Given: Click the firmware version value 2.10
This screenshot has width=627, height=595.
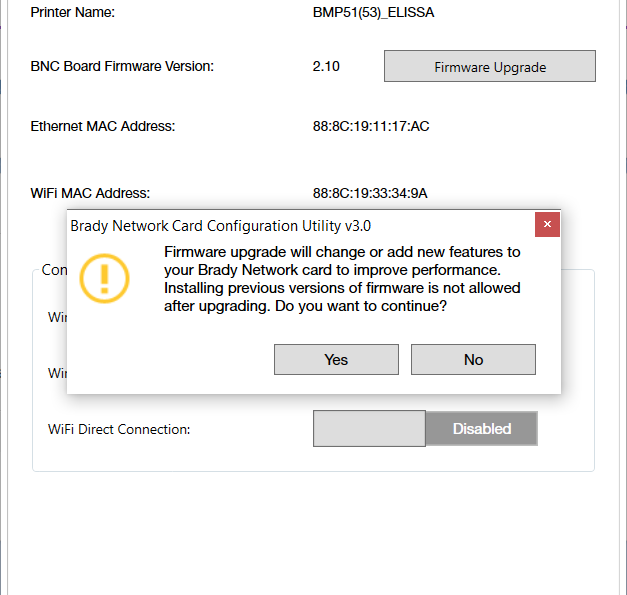Looking at the screenshot, I should [326, 67].
